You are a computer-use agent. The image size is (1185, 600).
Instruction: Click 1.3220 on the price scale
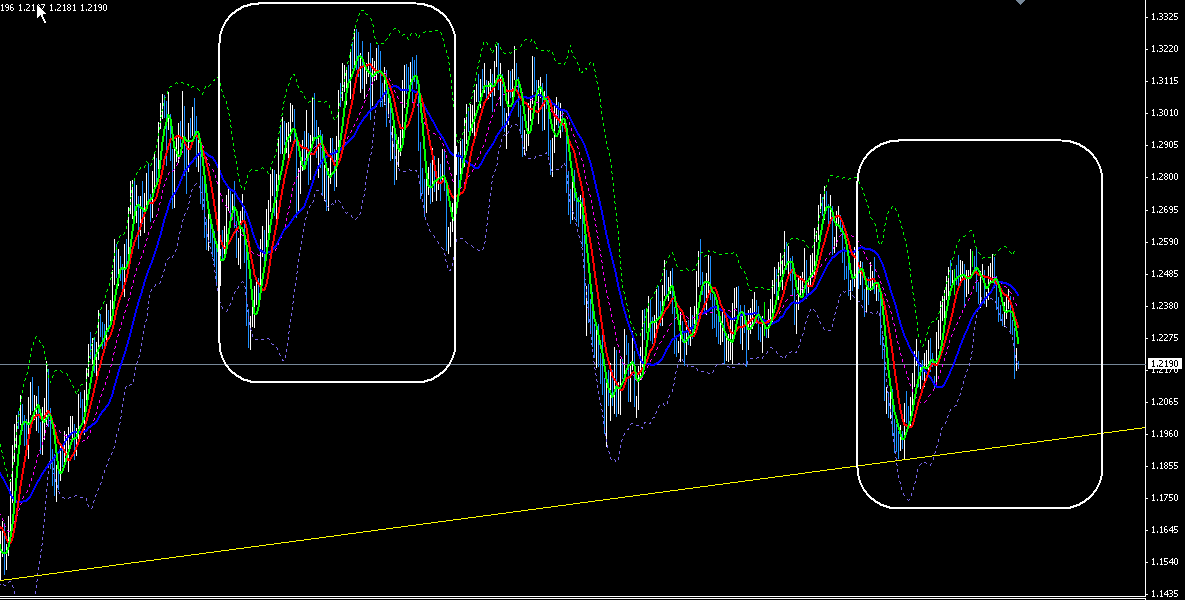pyautogui.click(x=1165, y=48)
